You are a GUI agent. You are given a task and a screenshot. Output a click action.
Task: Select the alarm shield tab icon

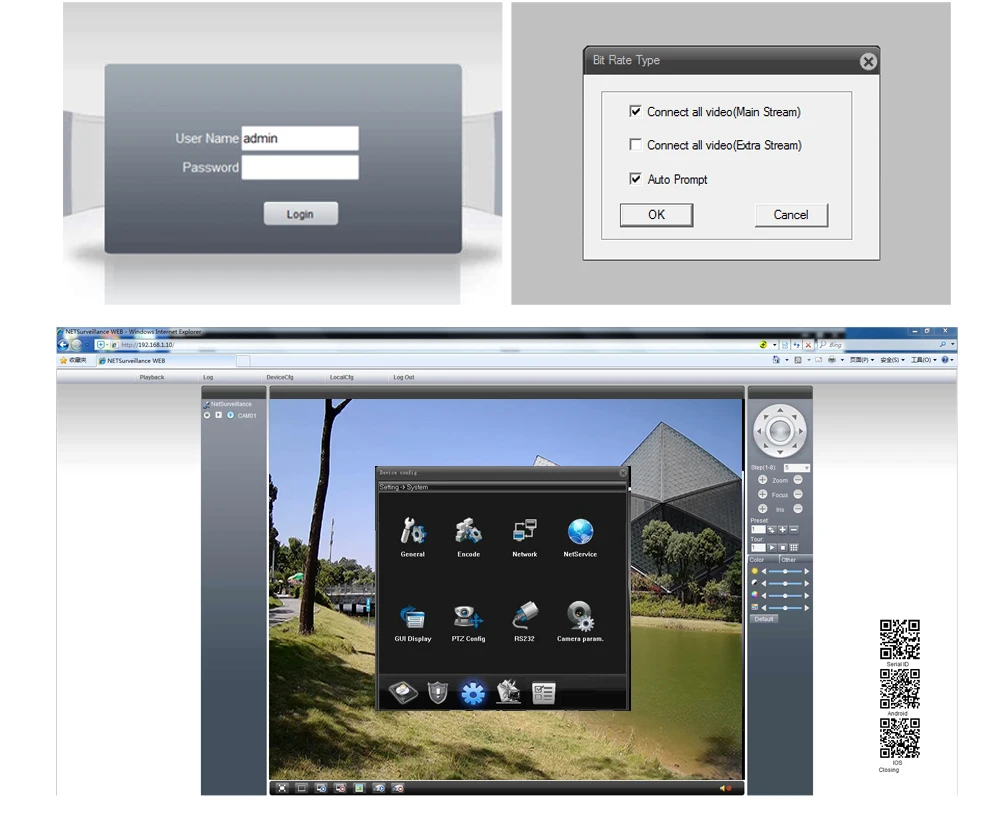pyautogui.click(x=438, y=692)
